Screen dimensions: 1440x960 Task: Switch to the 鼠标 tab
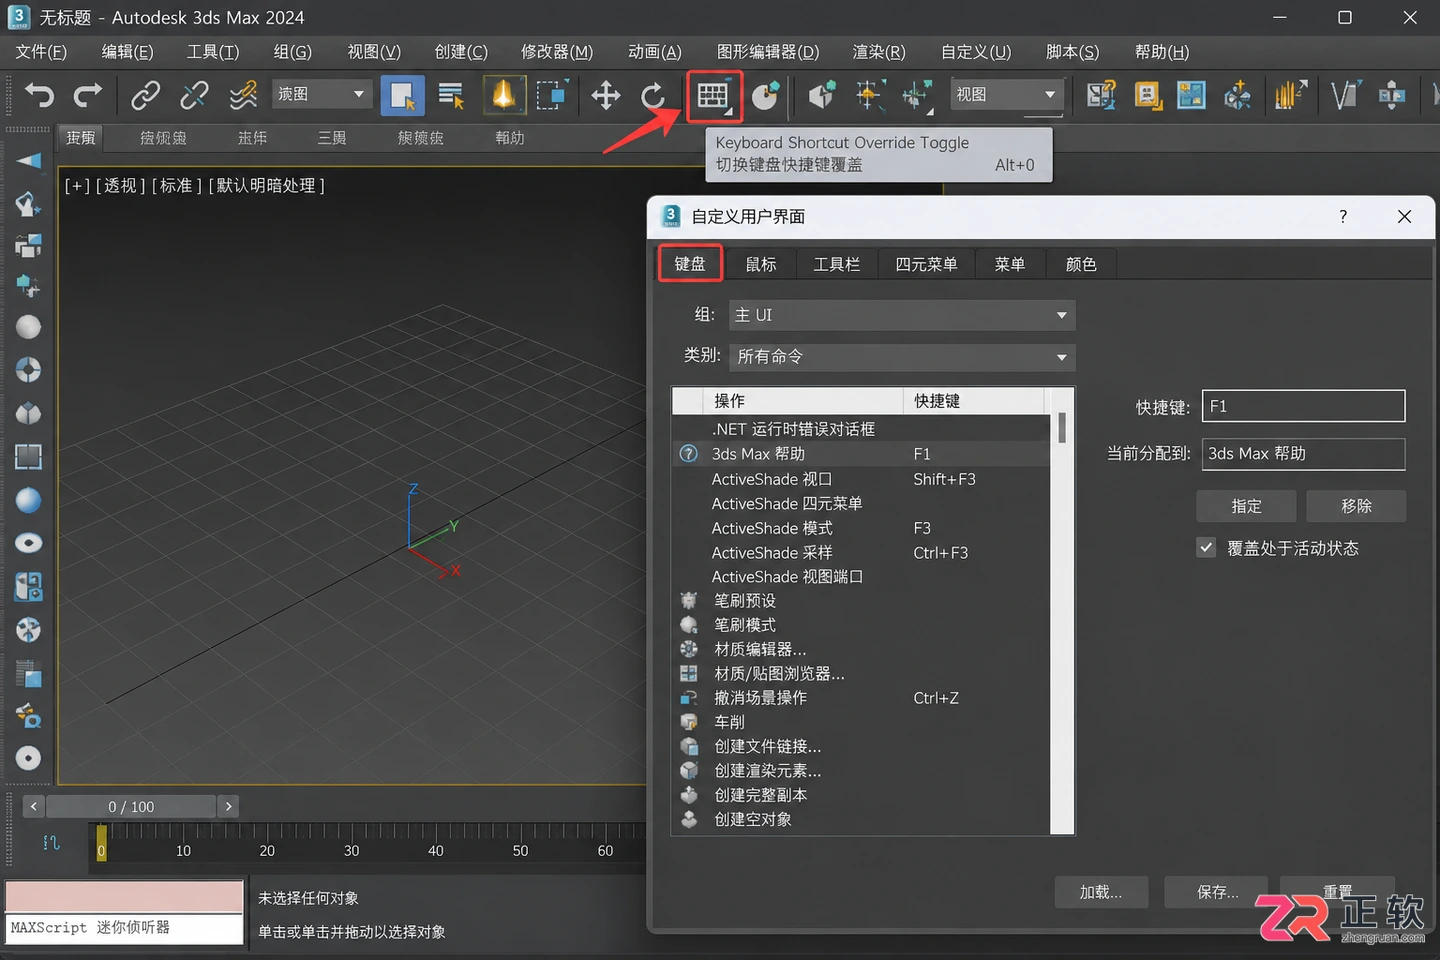(761, 264)
